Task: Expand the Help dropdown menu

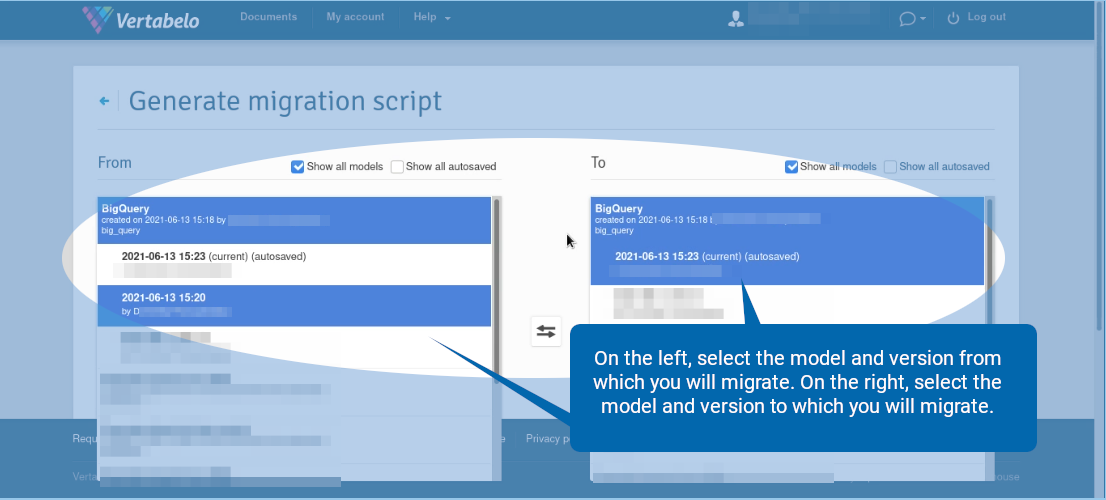Action: (x=432, y=17)
